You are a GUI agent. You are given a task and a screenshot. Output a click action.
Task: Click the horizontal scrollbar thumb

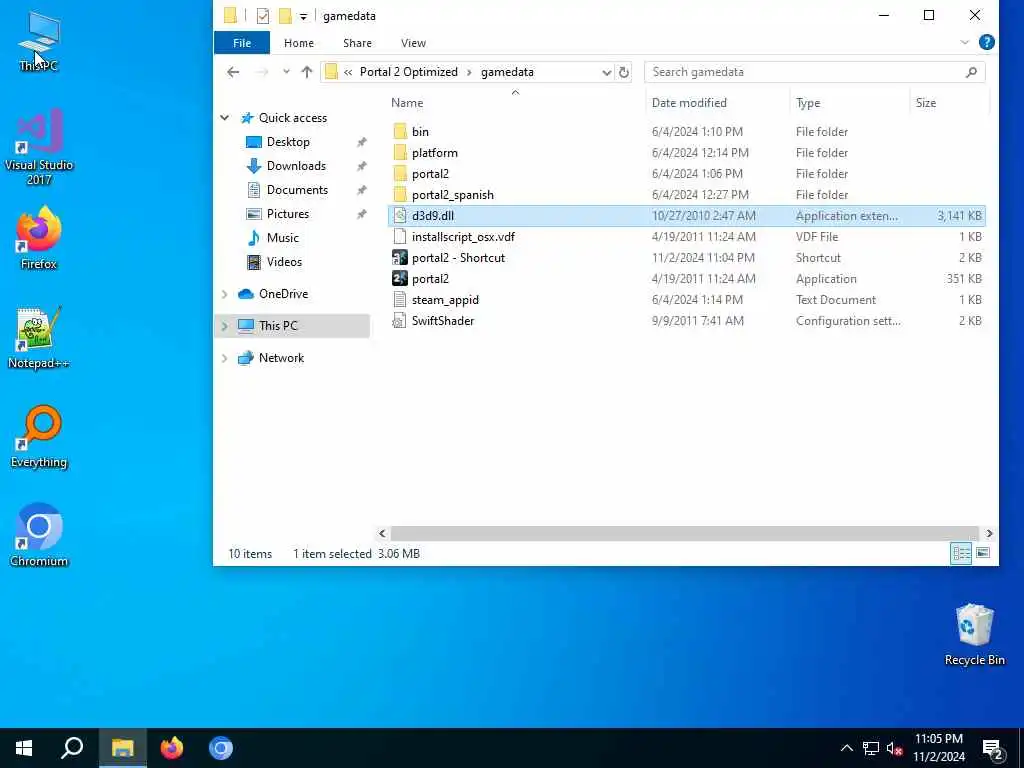(x=684, y=534)
